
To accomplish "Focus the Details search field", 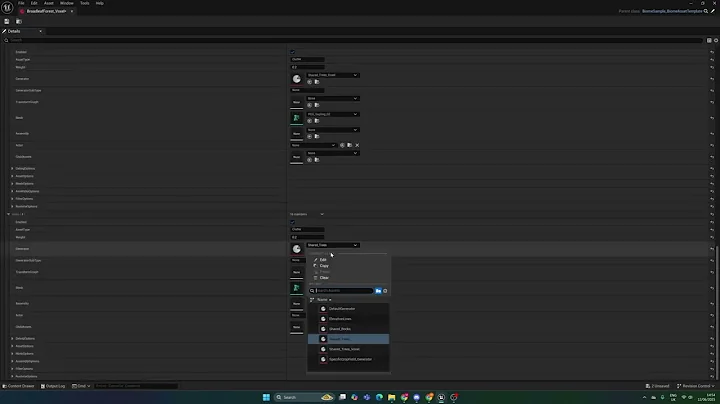I will 354,40.
